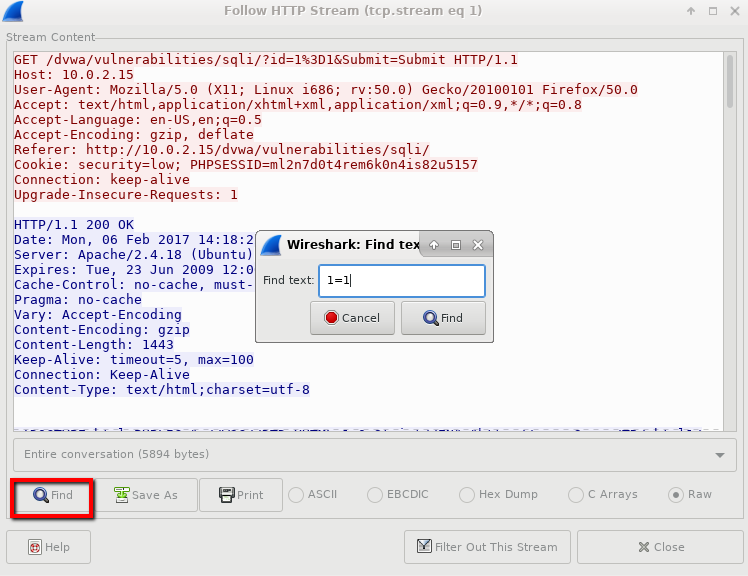Click 'Vary: Accept-Encoding' line
Image resolution: width=748 pixels, height=576 pixels.
click(x=98, y=315)
